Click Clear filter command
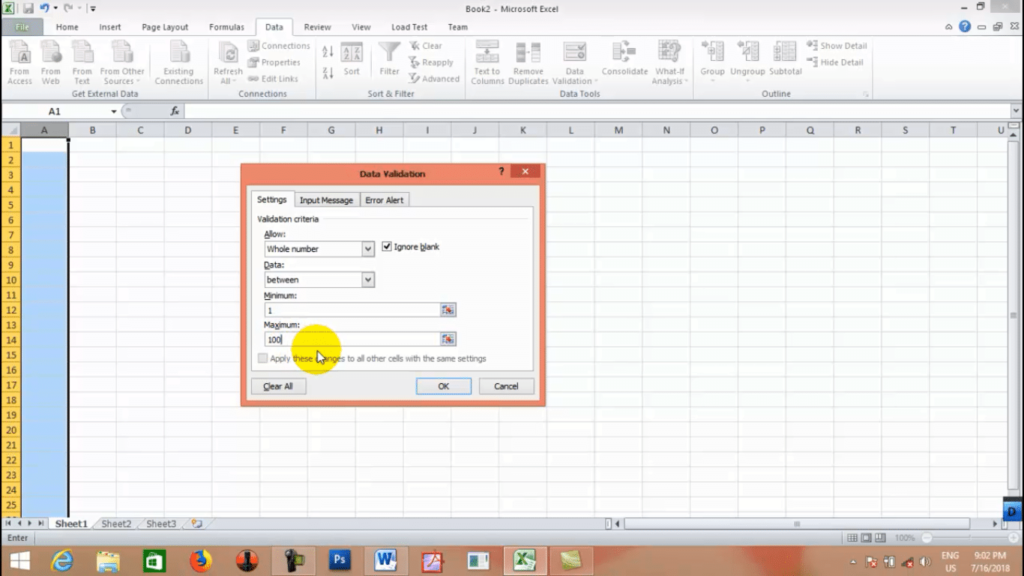 click(426, 46)
